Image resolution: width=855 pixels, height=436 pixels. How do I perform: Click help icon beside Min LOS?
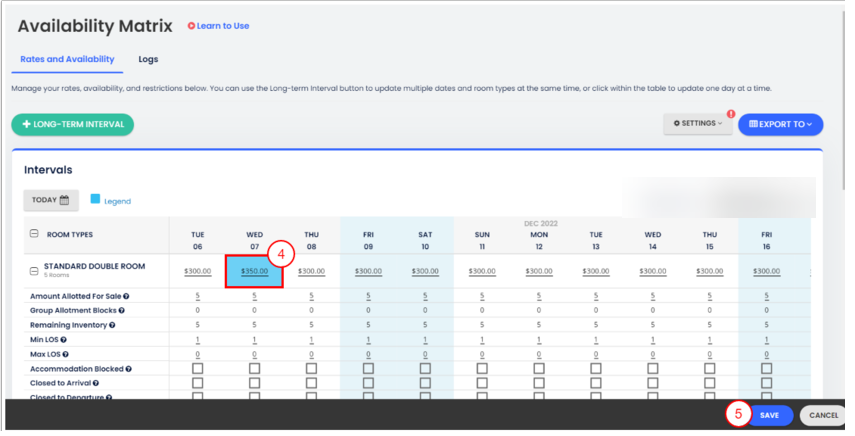point(63,340)
